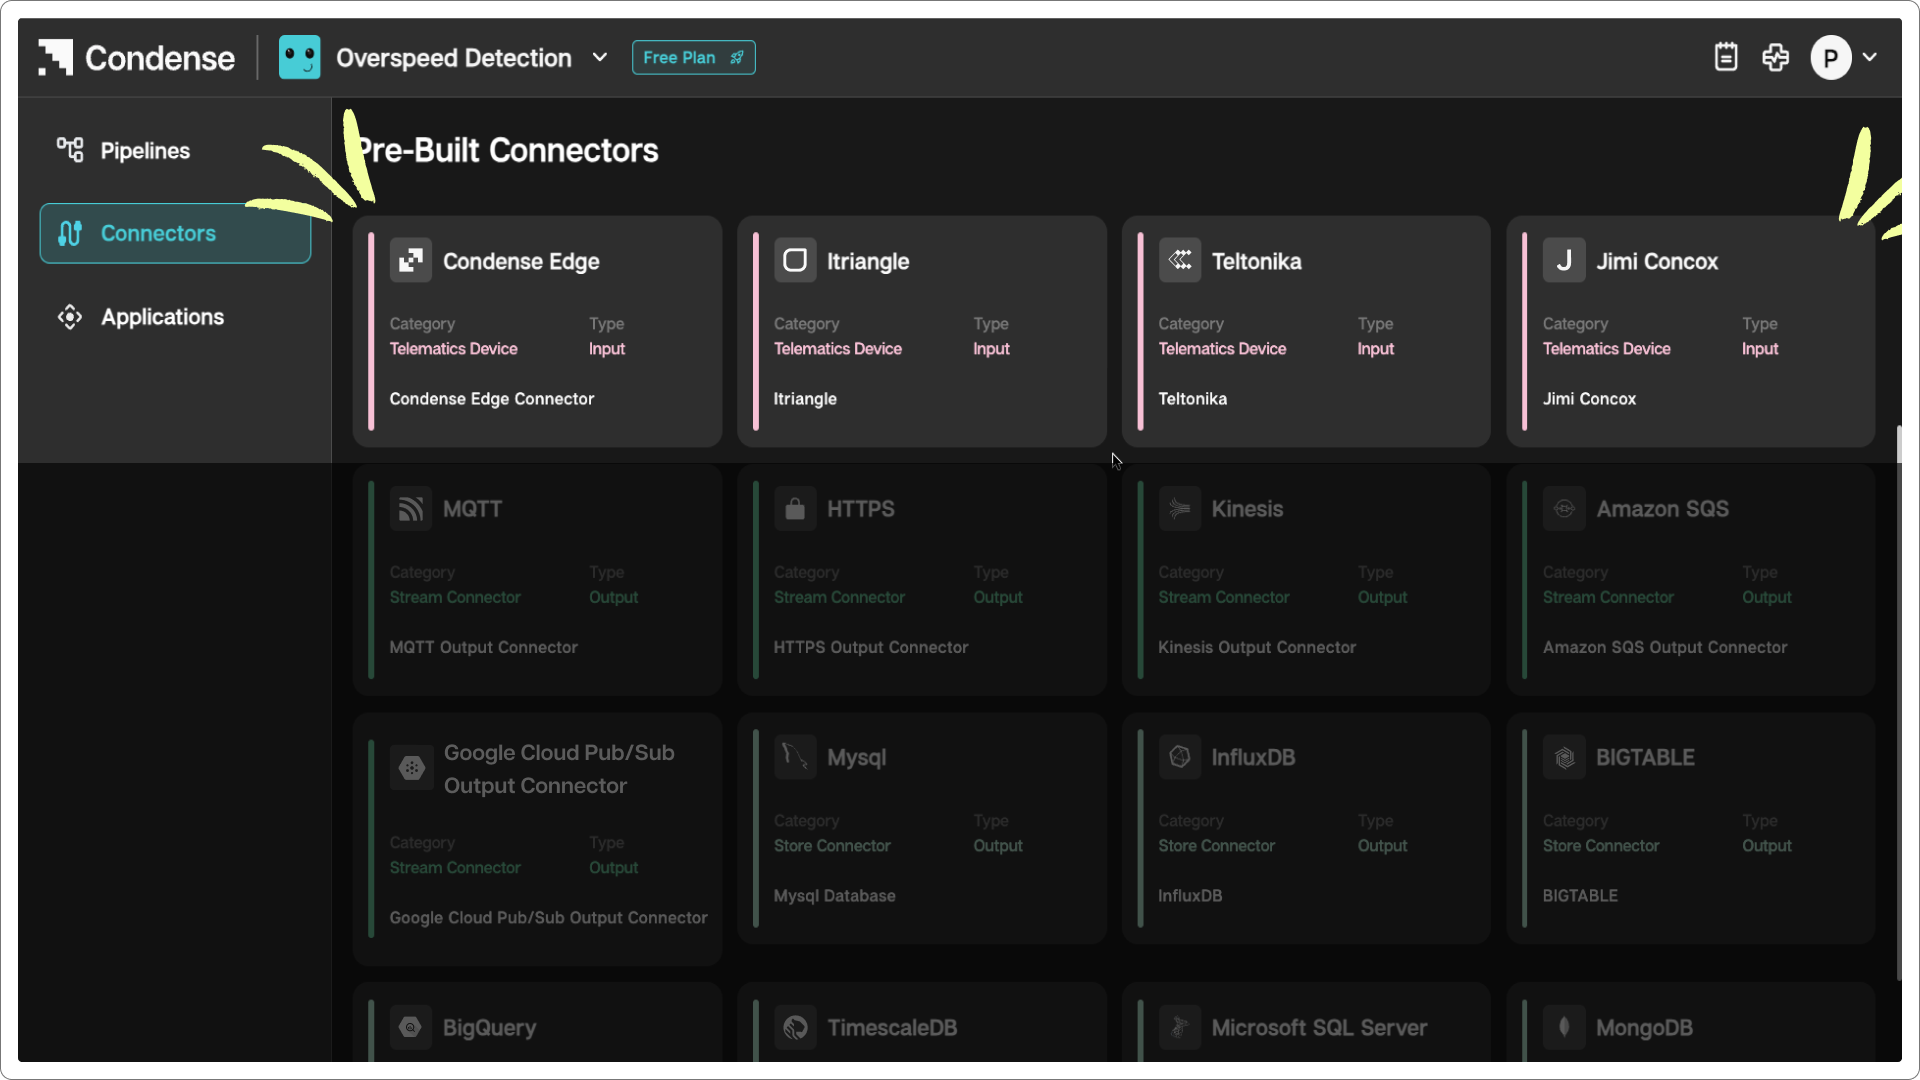Click 'Mysql Database' description text
The width and height of the screenshot is (1920, 1080).
click(835, 896)
